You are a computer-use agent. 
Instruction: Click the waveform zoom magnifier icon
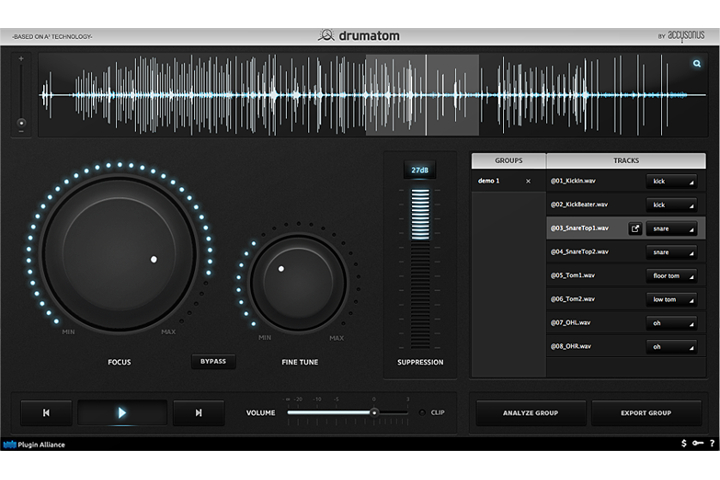point(696,65)
